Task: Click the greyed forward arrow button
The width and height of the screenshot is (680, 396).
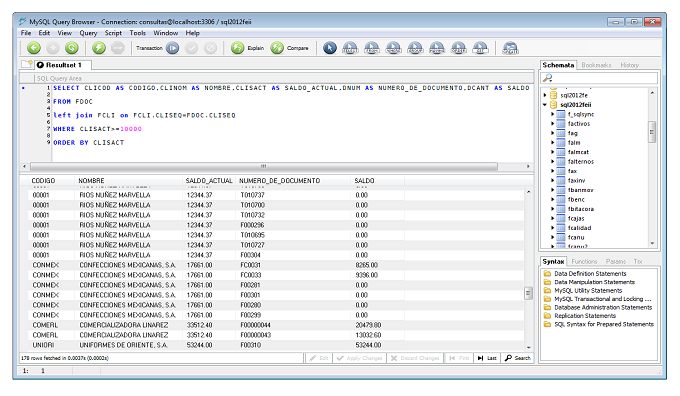Action: [x=53, y=48]
